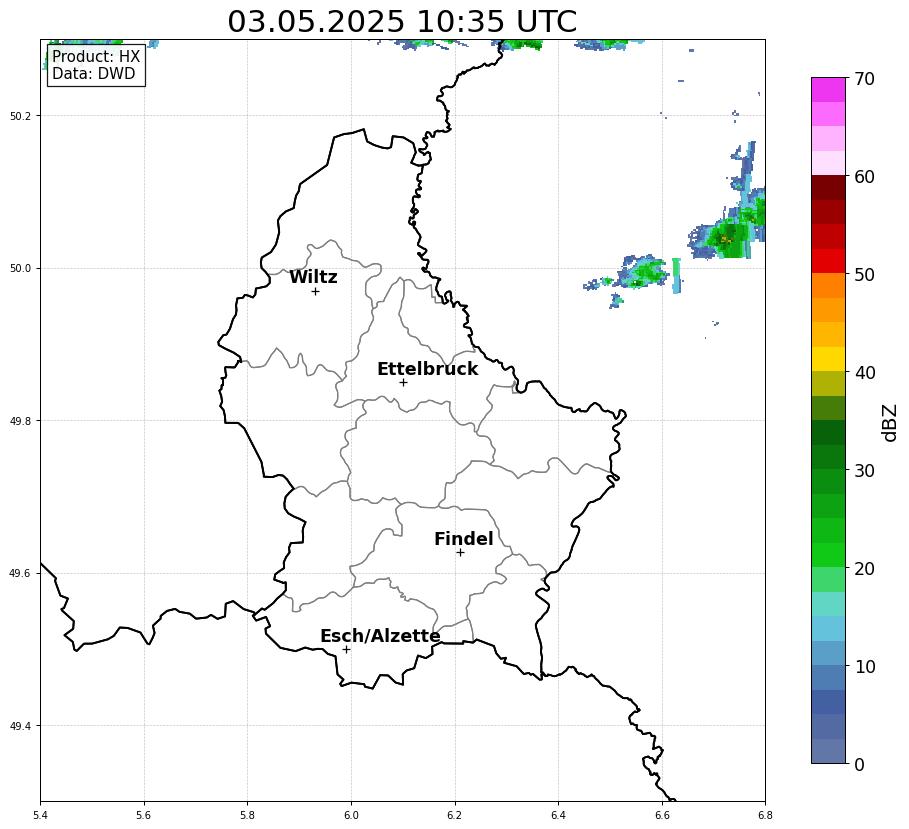Click the 5.4 longitude axis label
The image size is (909, 829).
[41, 816]
